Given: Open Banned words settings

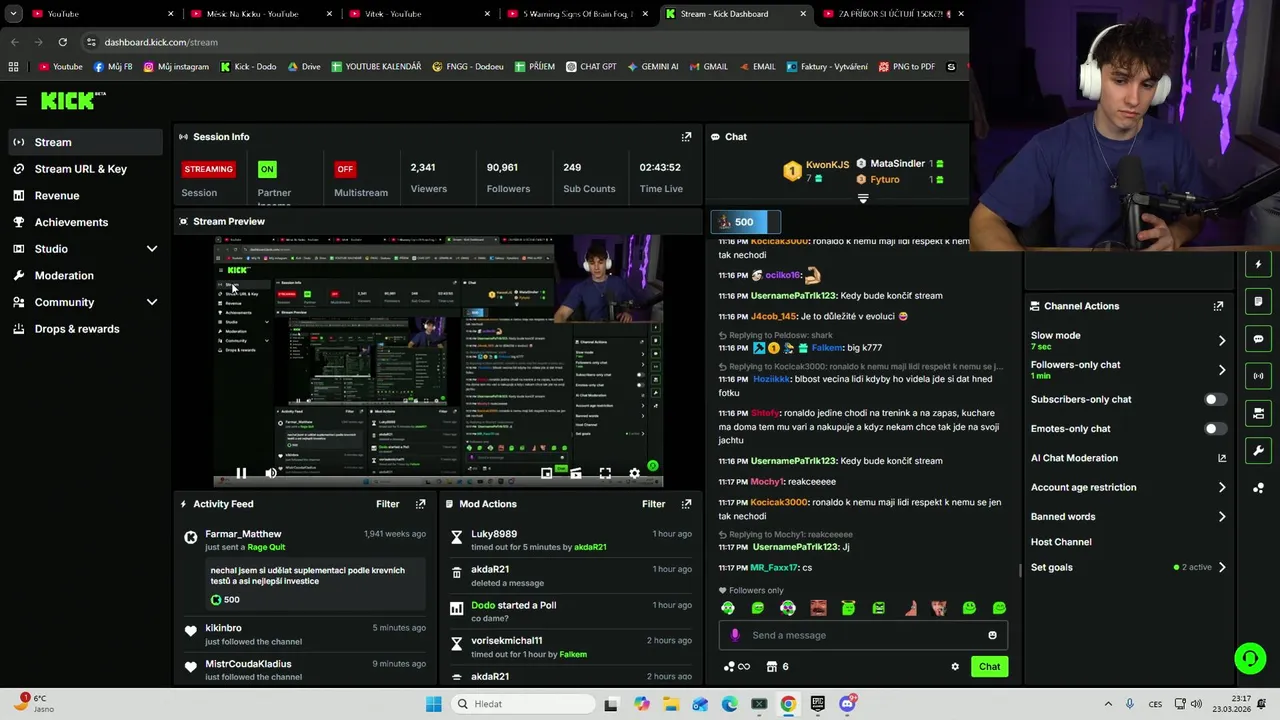Looking at the screenshot, I should (1128, 517).
